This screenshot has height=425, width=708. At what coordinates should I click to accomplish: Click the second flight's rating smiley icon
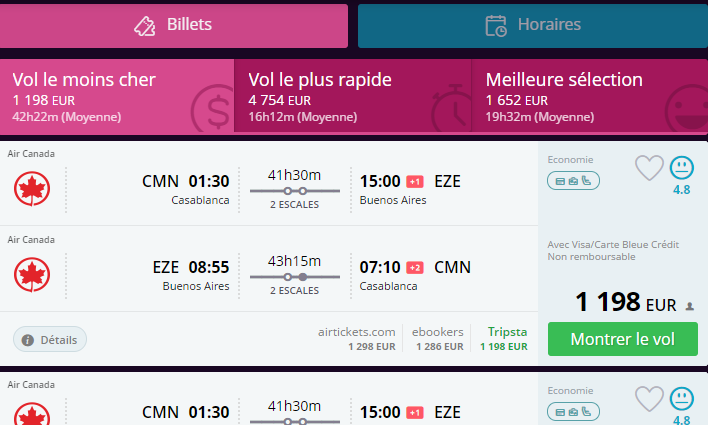(681, 399)
